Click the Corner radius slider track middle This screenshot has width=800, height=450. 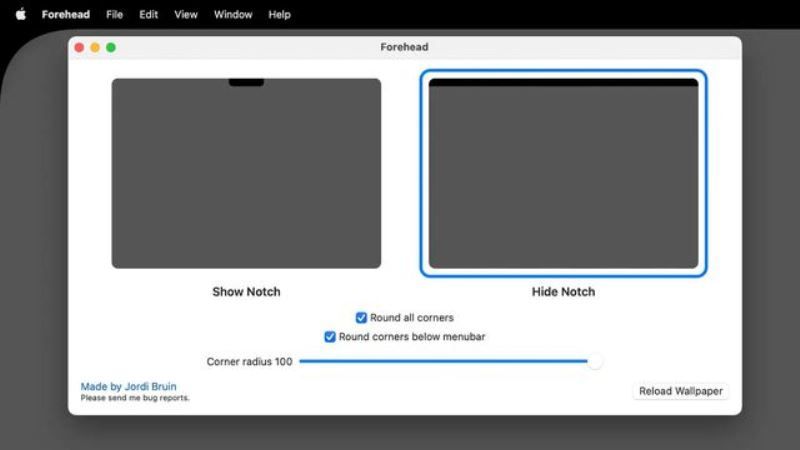pyautogui.click(x=450, y=361)
